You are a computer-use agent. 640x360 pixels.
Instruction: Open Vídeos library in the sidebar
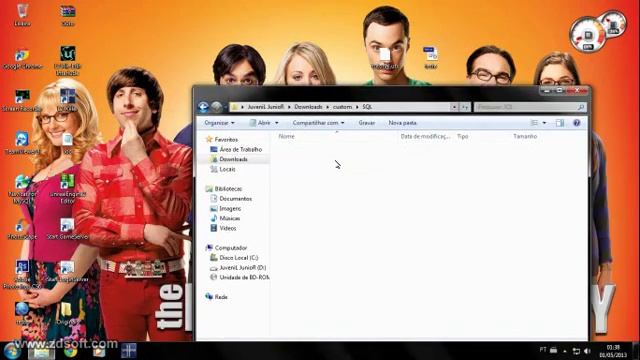click(x=227, y=228)
